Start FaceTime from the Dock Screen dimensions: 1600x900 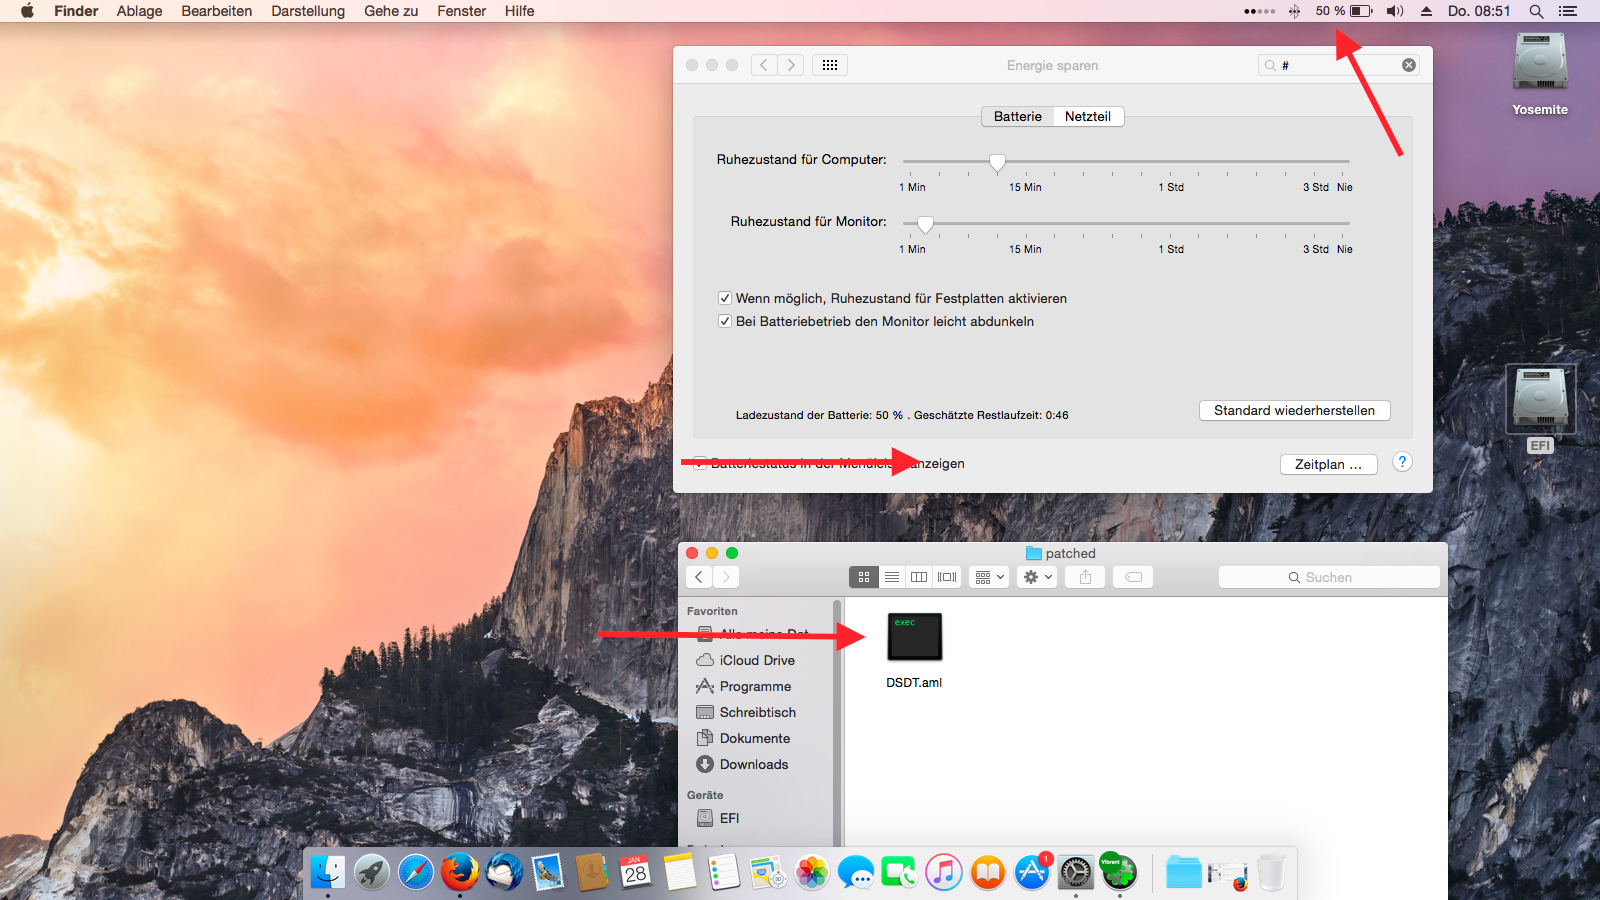pyautogui.click(x=899, y=873)
